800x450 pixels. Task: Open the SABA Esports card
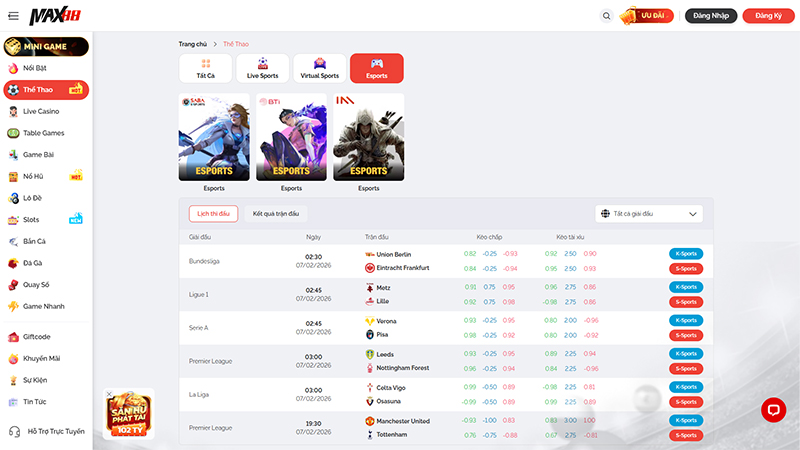pos(214,137)
